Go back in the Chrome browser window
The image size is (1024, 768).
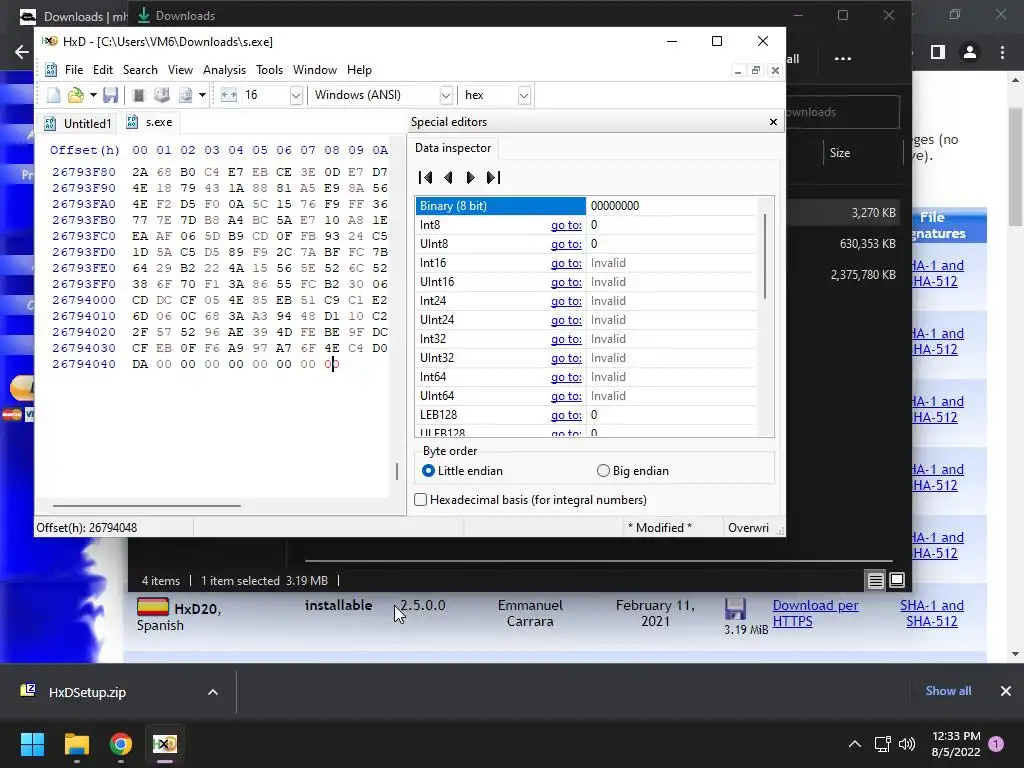coord(22,52)
